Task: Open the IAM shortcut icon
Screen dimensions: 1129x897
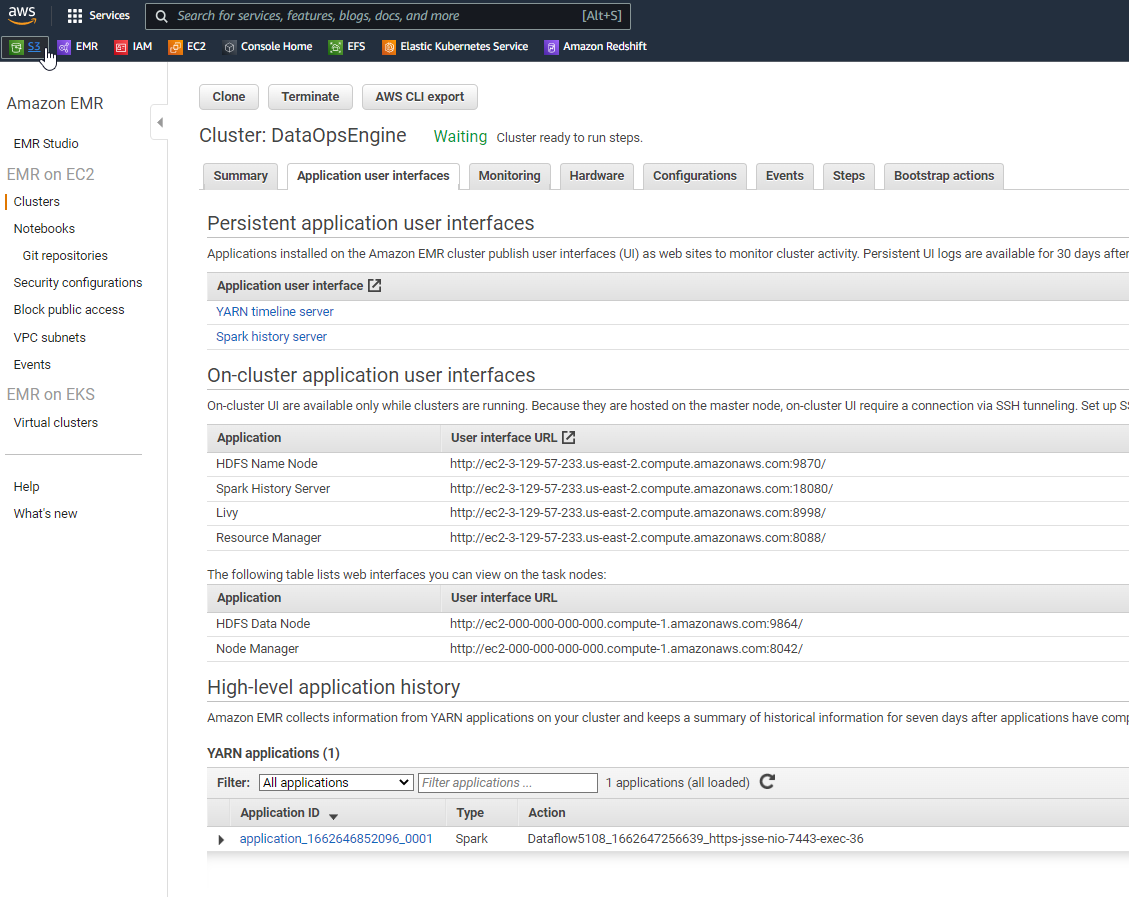Action: click(121, 47)
